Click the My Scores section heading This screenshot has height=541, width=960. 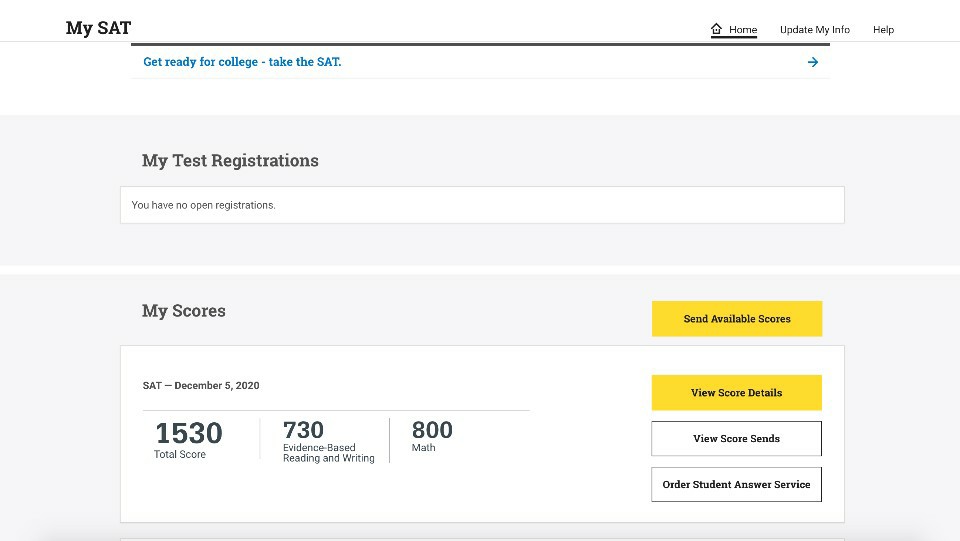(x=184, y=311)
